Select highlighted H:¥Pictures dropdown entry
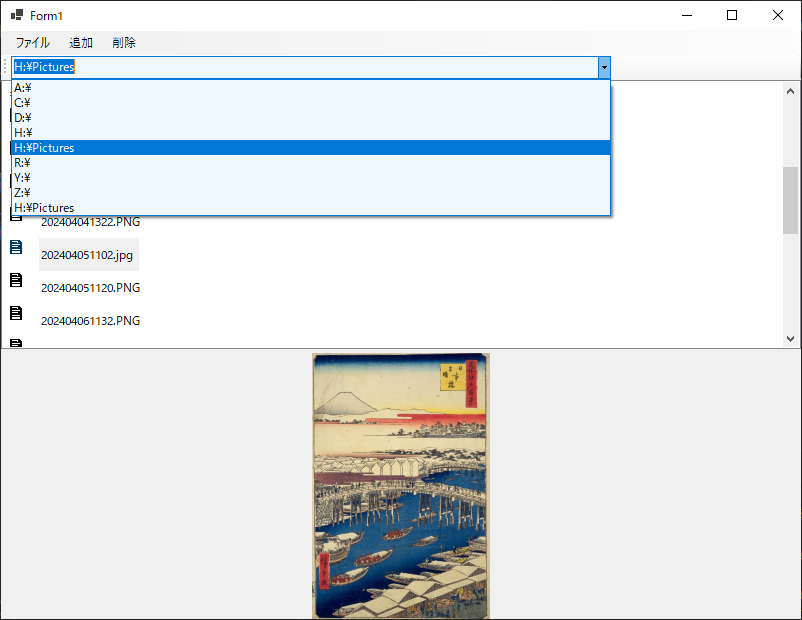This screenshot has width=802, height=620. [311, 148]
